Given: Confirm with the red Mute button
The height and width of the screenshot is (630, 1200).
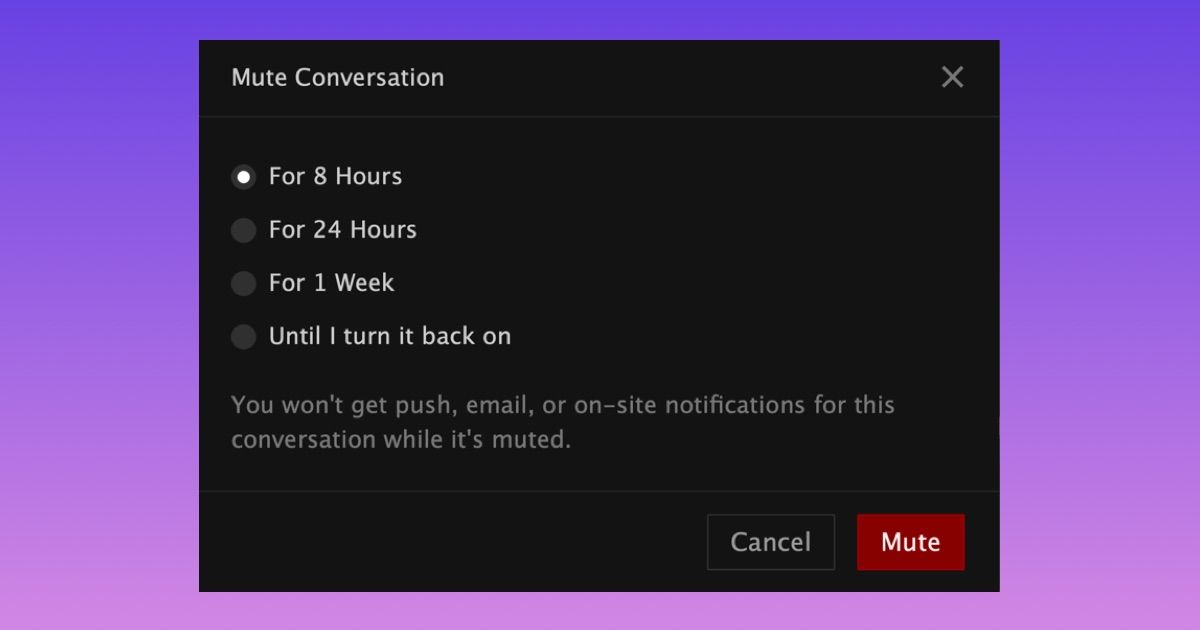Looking at the screenshot, I should [911, 542].
